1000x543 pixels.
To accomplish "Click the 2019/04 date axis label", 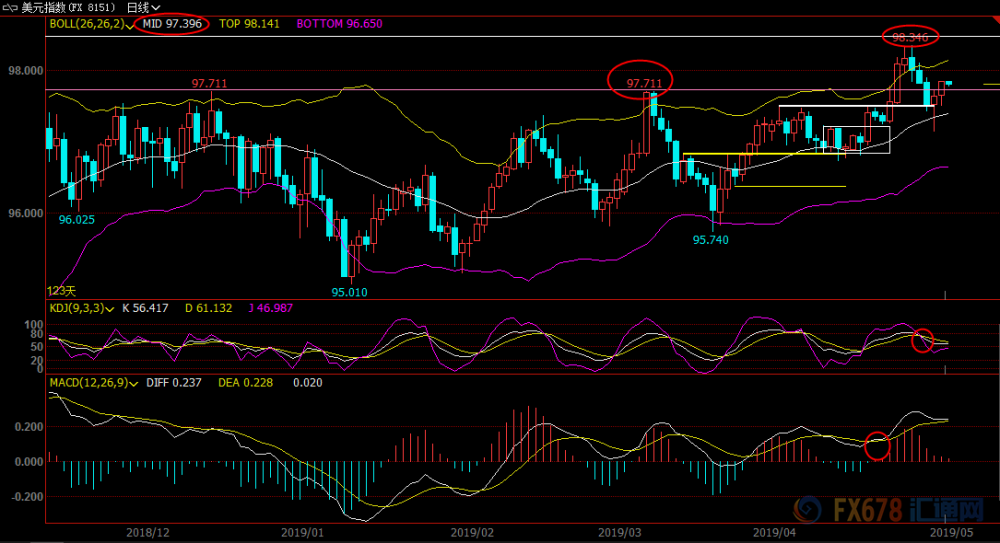I will coord(774,532).
